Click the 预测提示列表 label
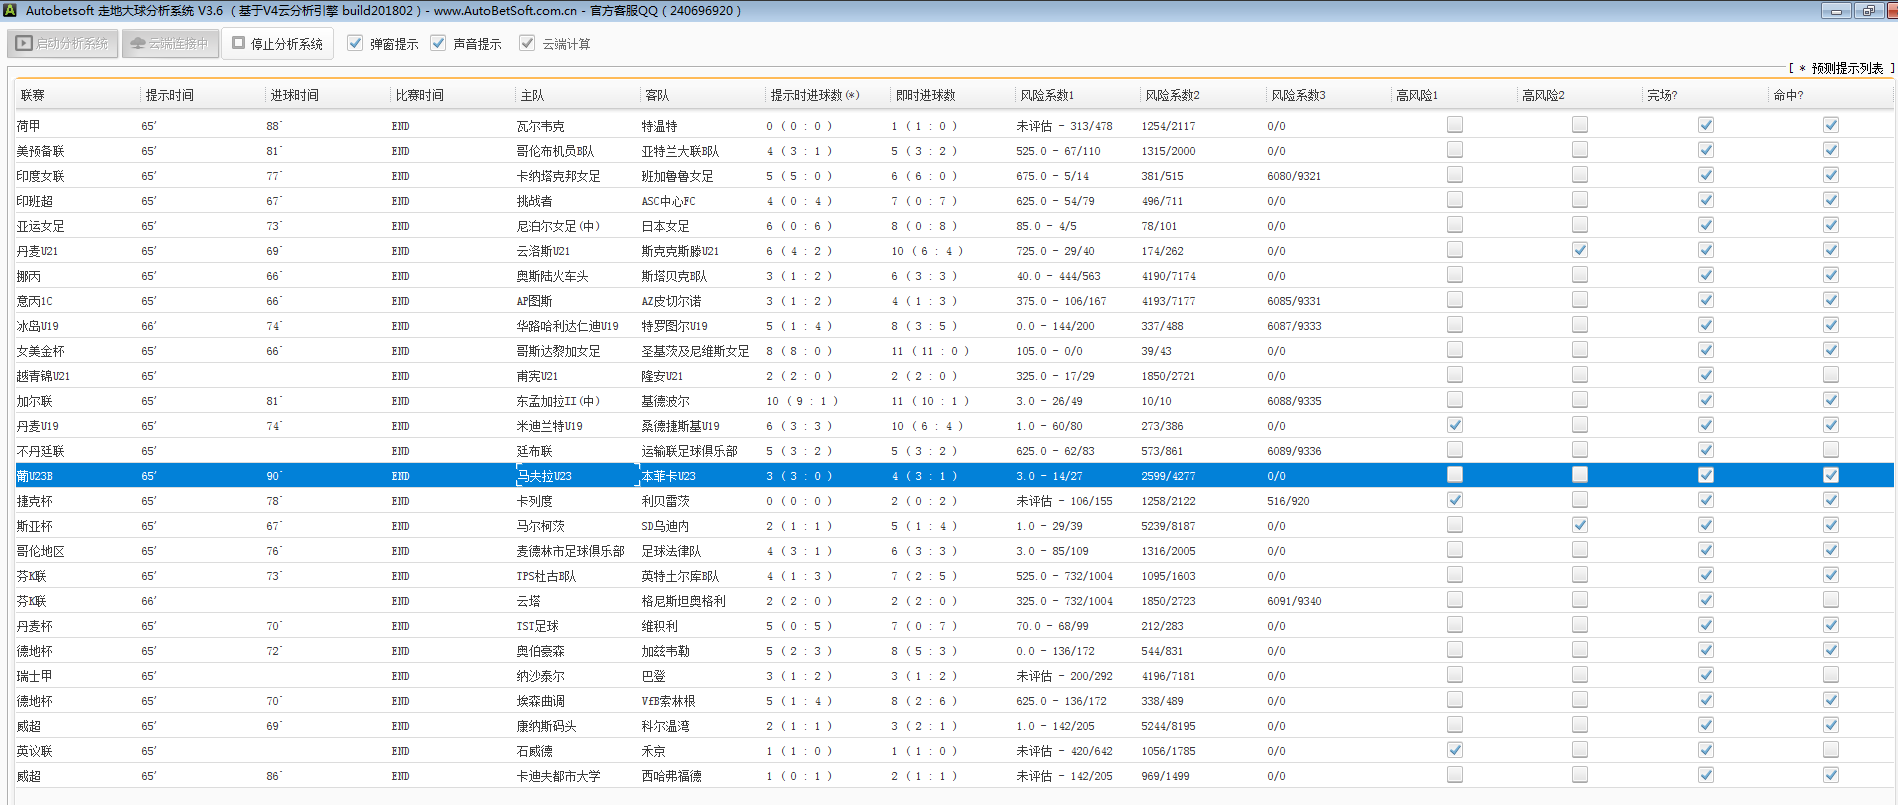The image size is (1898, 805). pyautogui.click(x=1846, y=68)
